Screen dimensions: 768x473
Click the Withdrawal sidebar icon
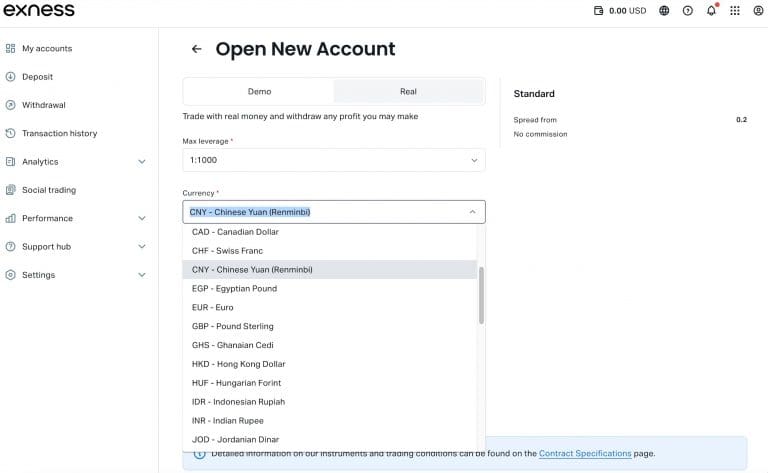tap(10, 105)
